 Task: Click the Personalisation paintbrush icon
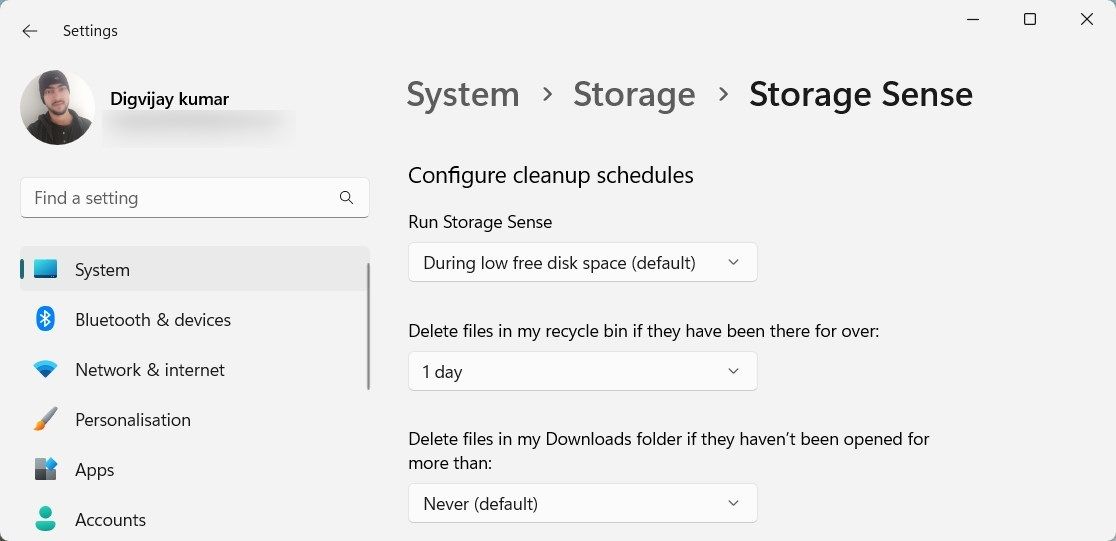coord(46,419)
